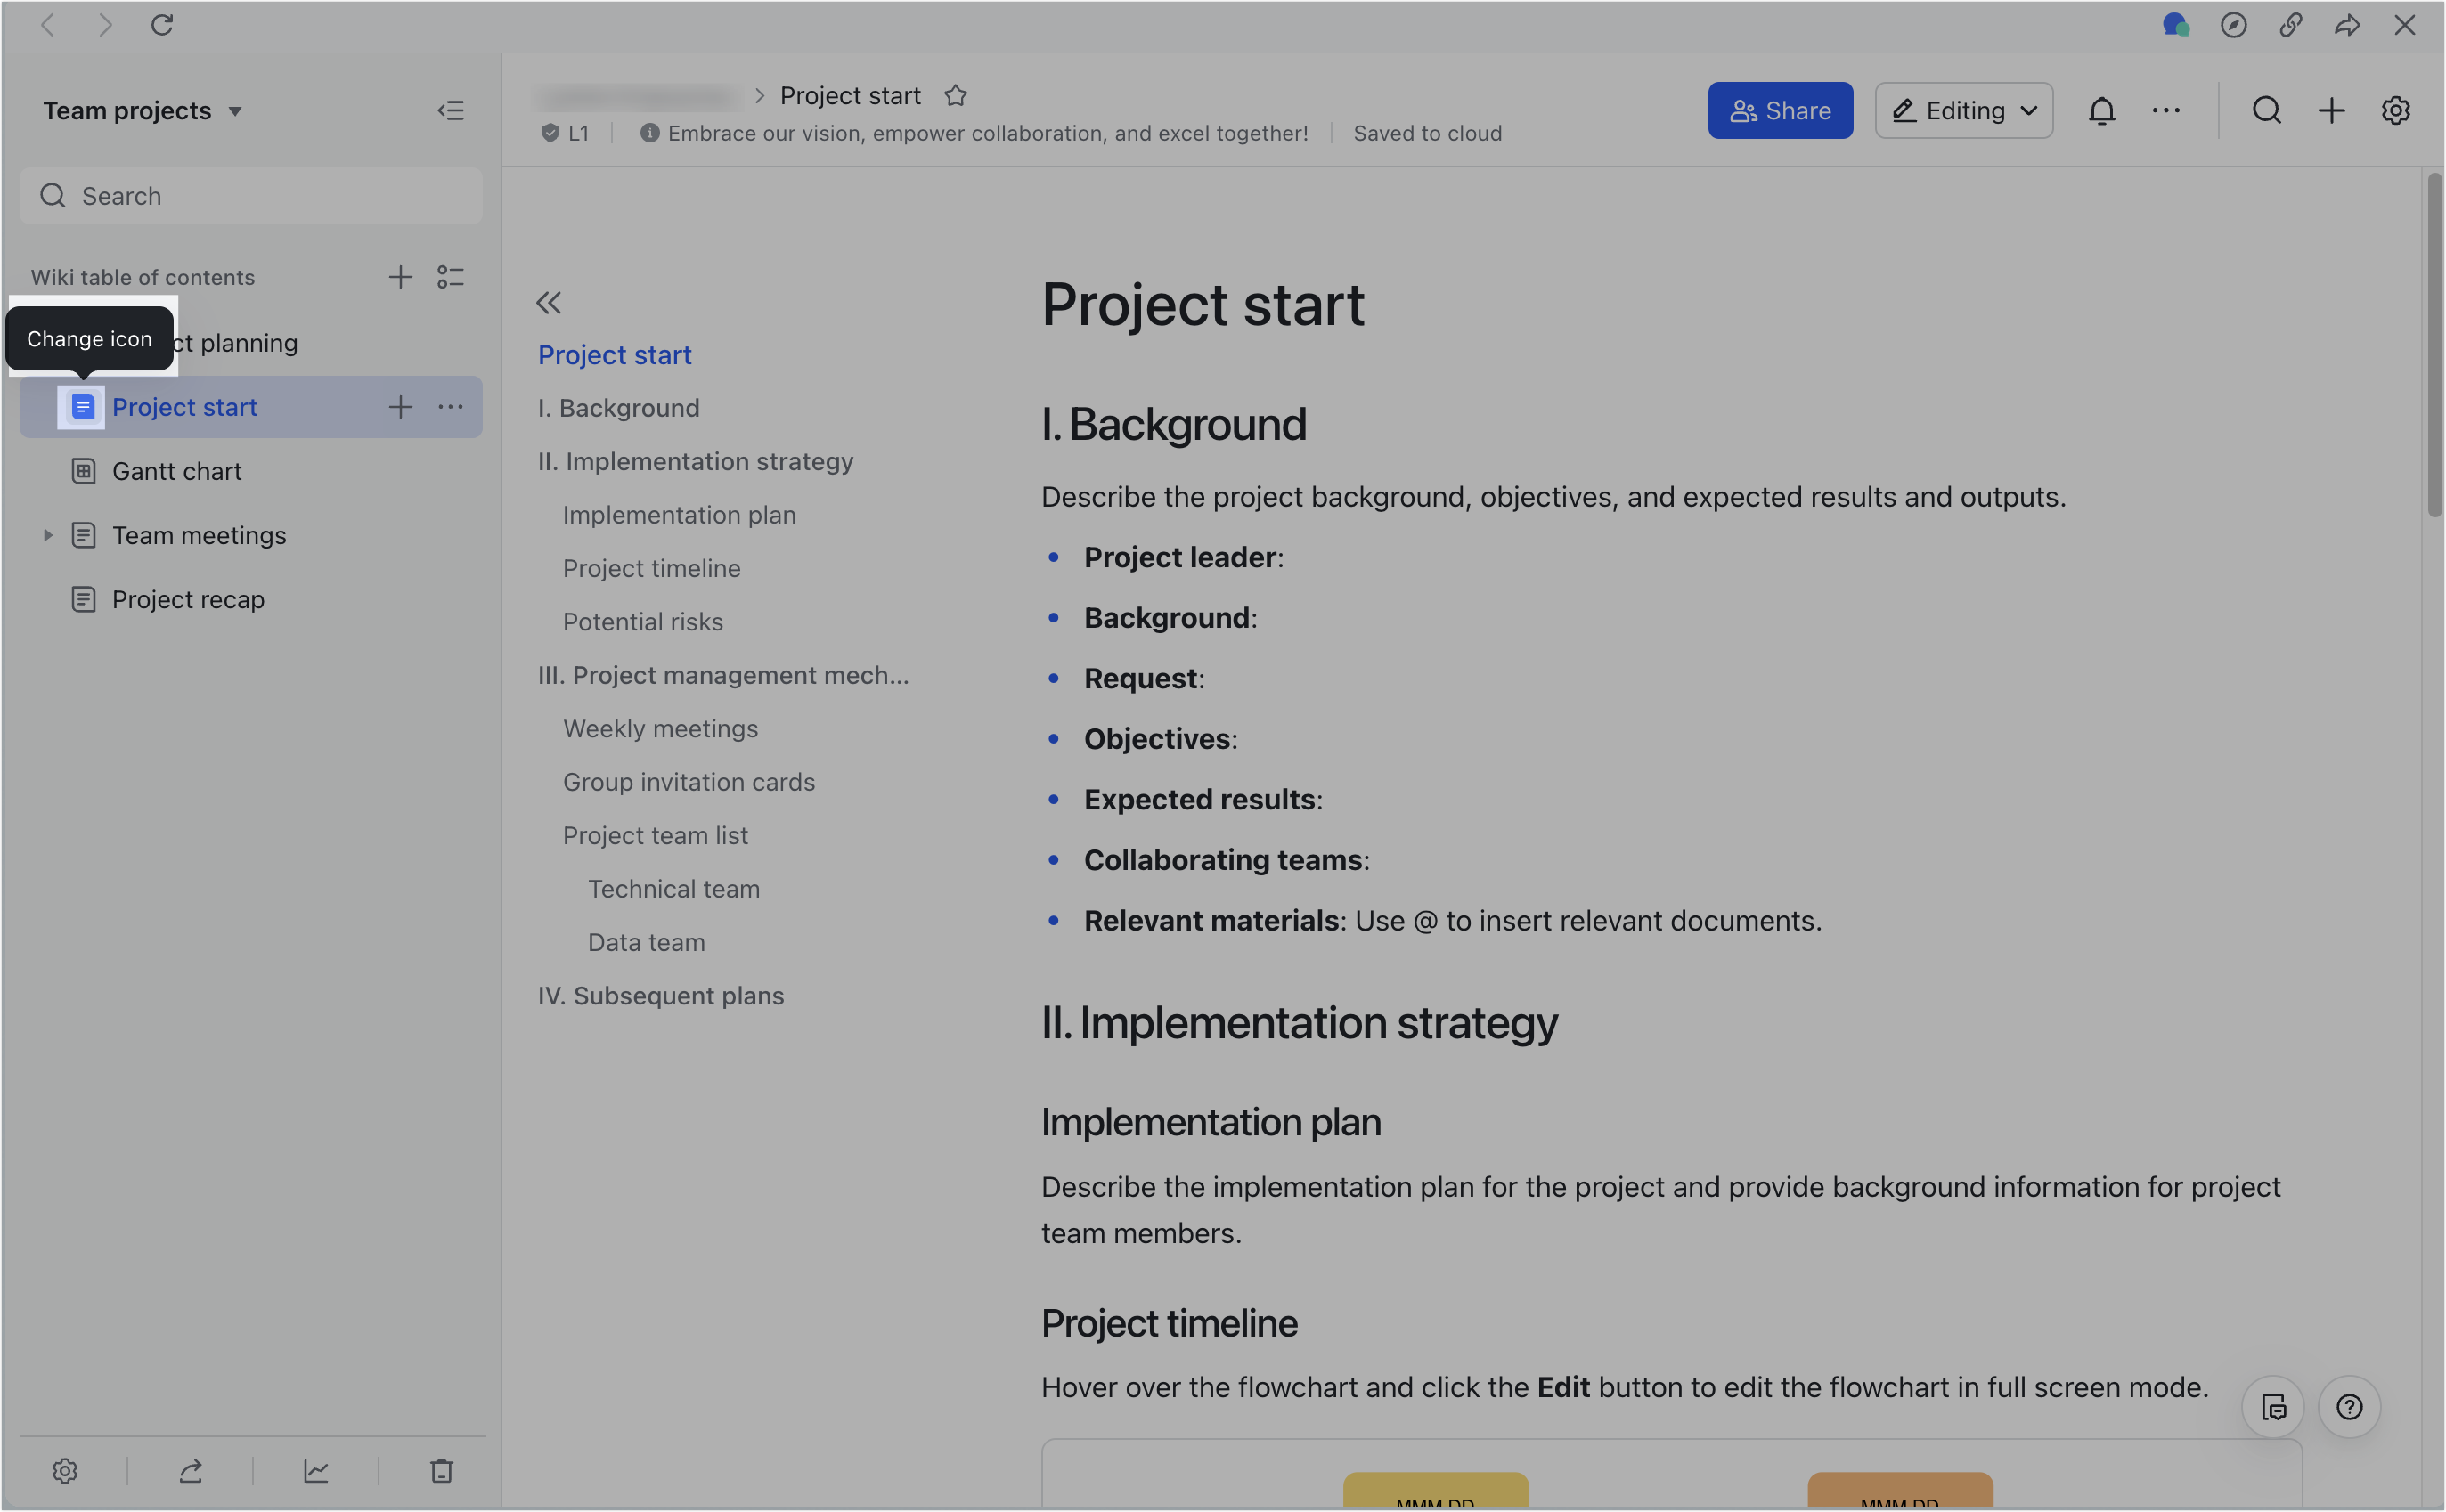Open search from the top toolbar
This screenshot has height=1512, width=2446.
tap(2266, 110)
